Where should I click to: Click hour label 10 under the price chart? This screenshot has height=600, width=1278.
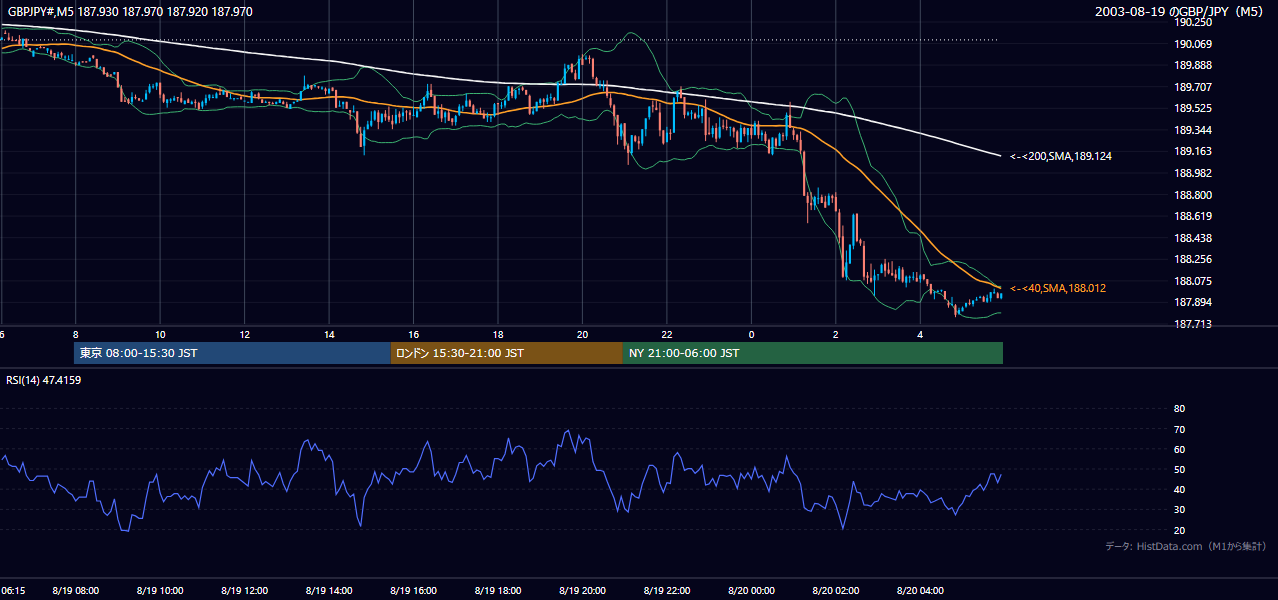(x=160, y=334)
